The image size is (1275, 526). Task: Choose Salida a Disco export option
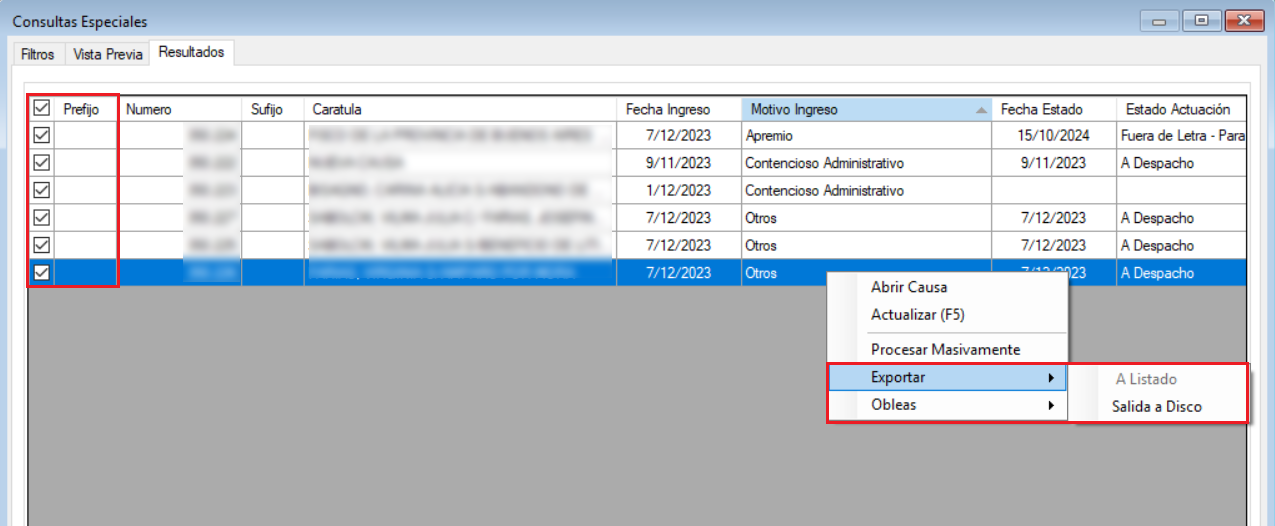point(1156,407)
